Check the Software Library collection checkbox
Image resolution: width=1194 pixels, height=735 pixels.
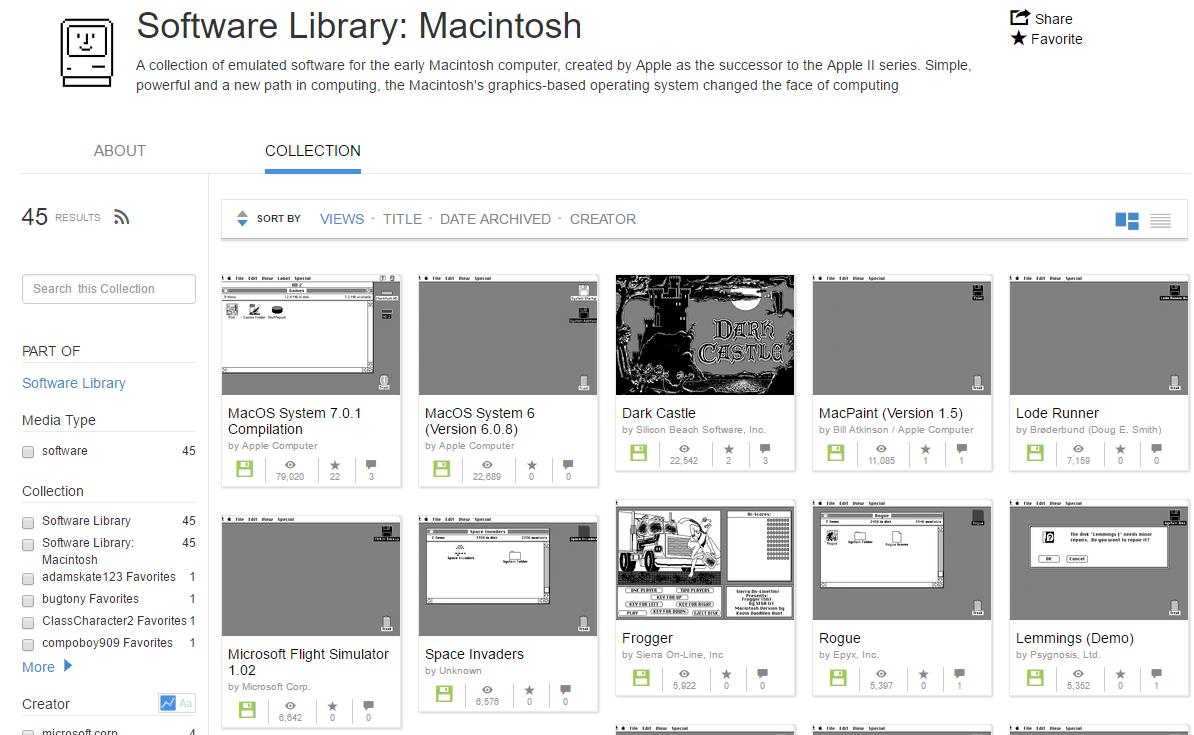(x=28, y=522)
